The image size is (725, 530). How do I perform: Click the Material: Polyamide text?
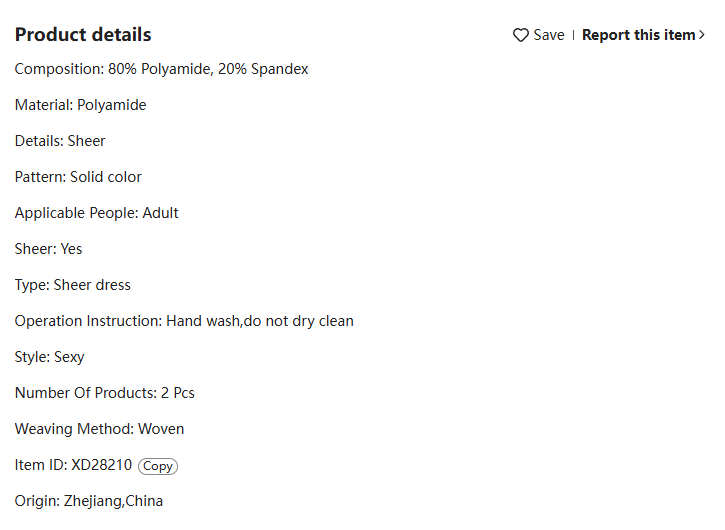click(x=80, y=105)
